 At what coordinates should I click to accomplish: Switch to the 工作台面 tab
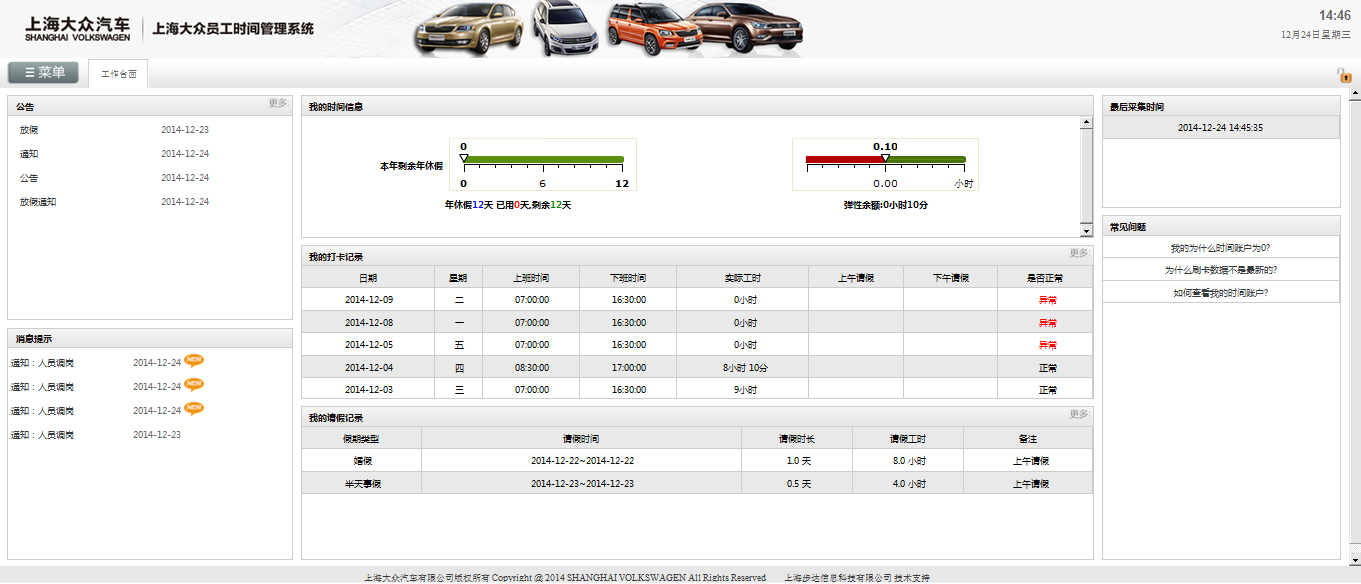click(x=118, y=74)
